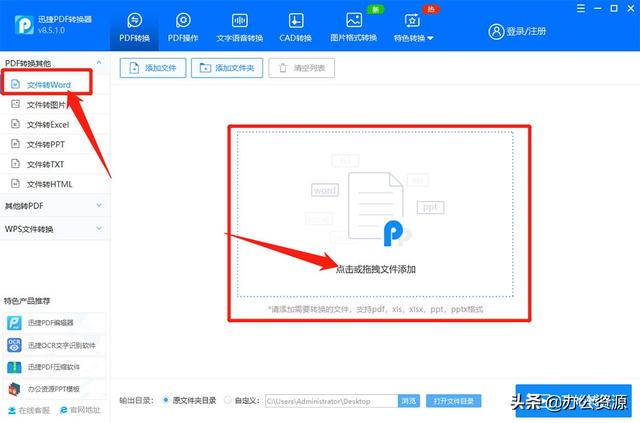Click the 清空列表 button
This screenshot has height=423, width=640.
(x=302, y=68)
